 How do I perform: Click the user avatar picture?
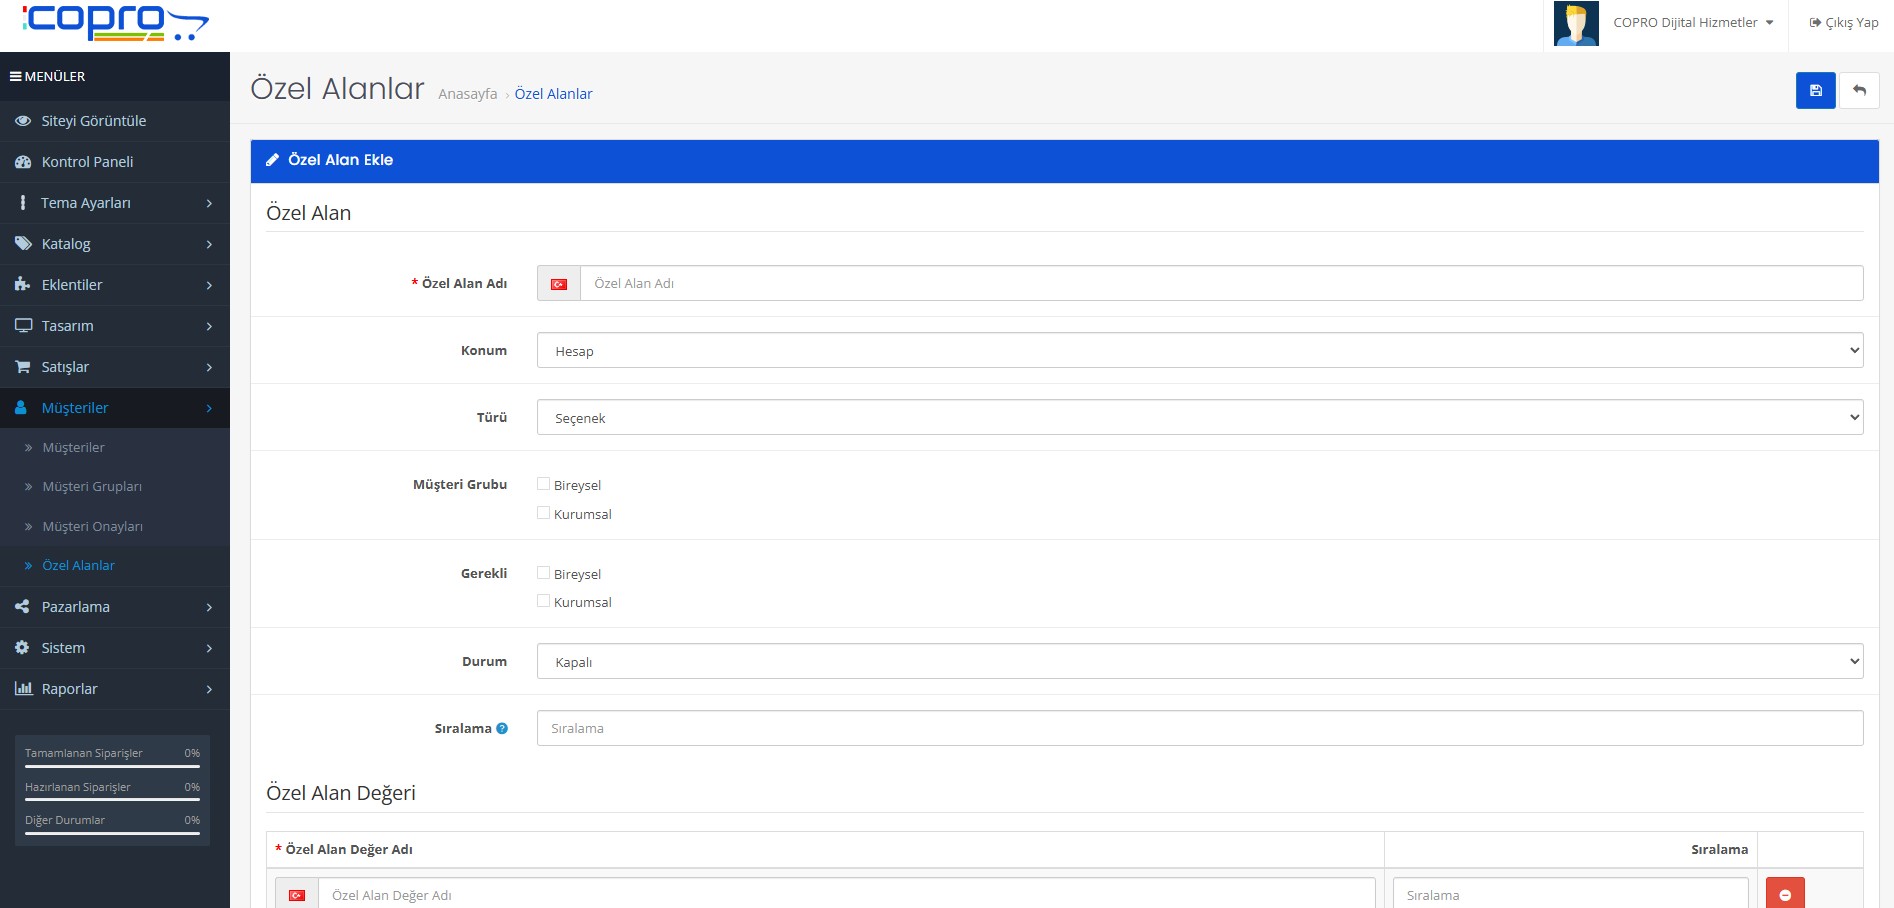tap(1576, 23)
